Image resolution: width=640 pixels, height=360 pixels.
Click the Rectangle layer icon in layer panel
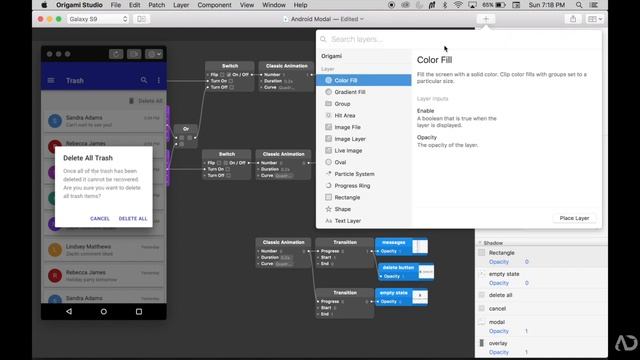point(482,253)
